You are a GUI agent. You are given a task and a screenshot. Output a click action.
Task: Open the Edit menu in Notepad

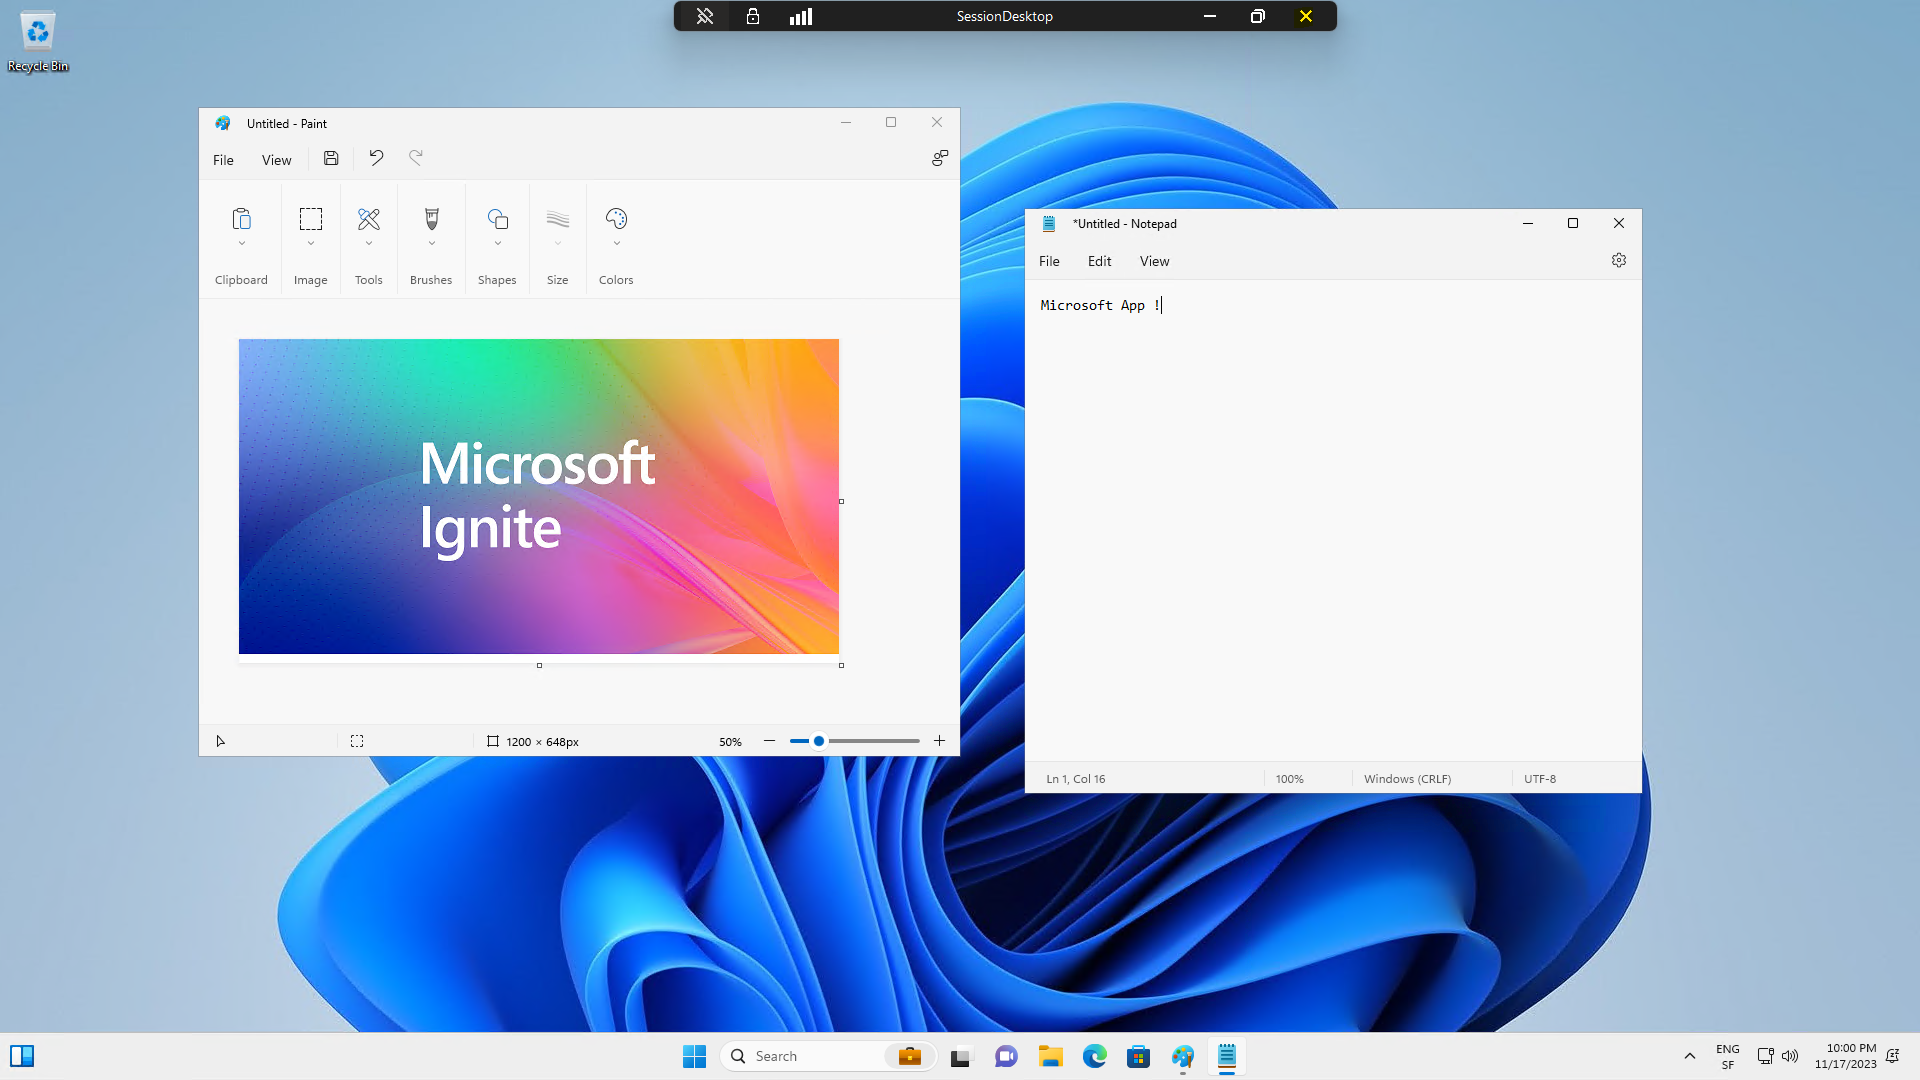[x=1099, y=261]
